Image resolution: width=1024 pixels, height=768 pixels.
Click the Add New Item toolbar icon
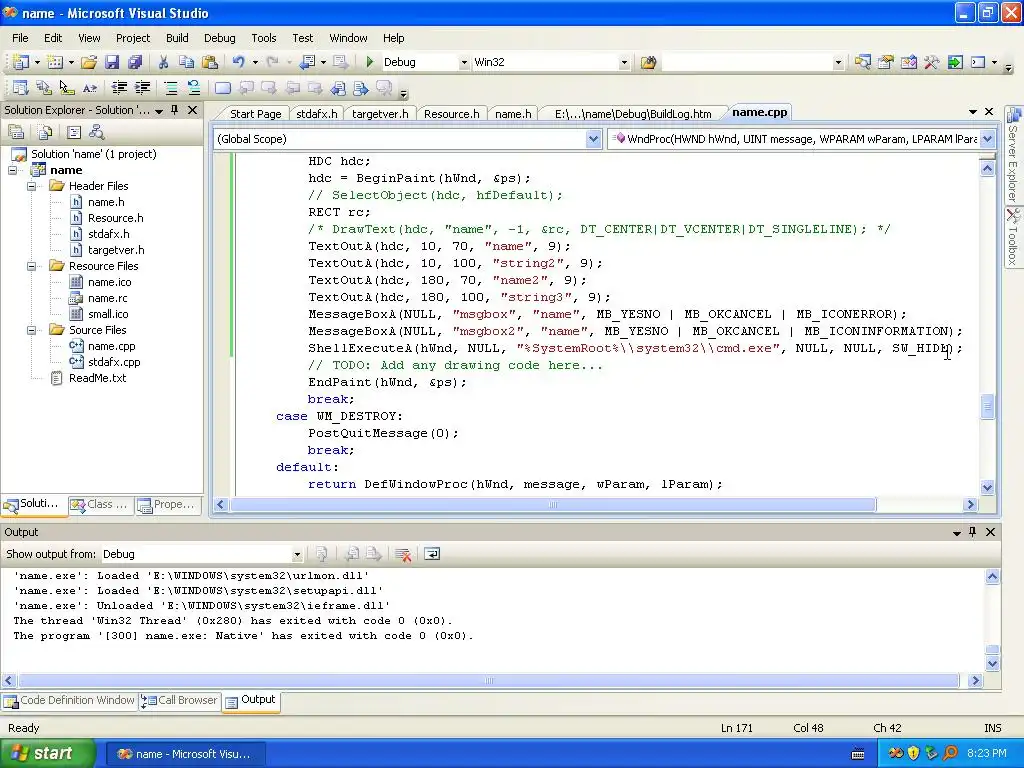[56, 62]
